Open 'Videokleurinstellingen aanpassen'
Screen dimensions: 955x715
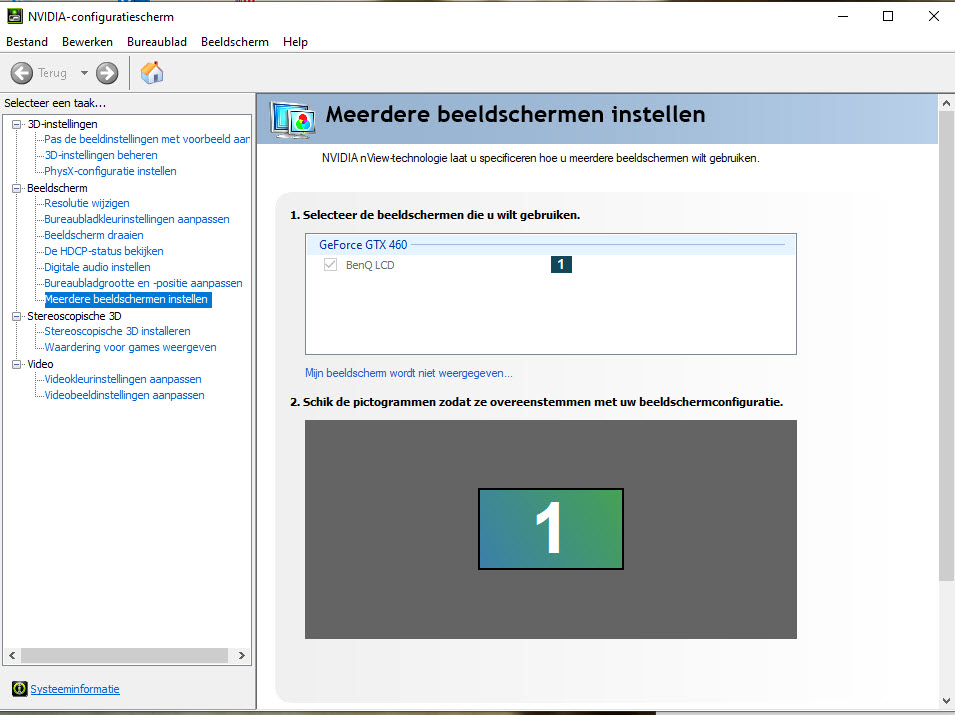point(122,379)
